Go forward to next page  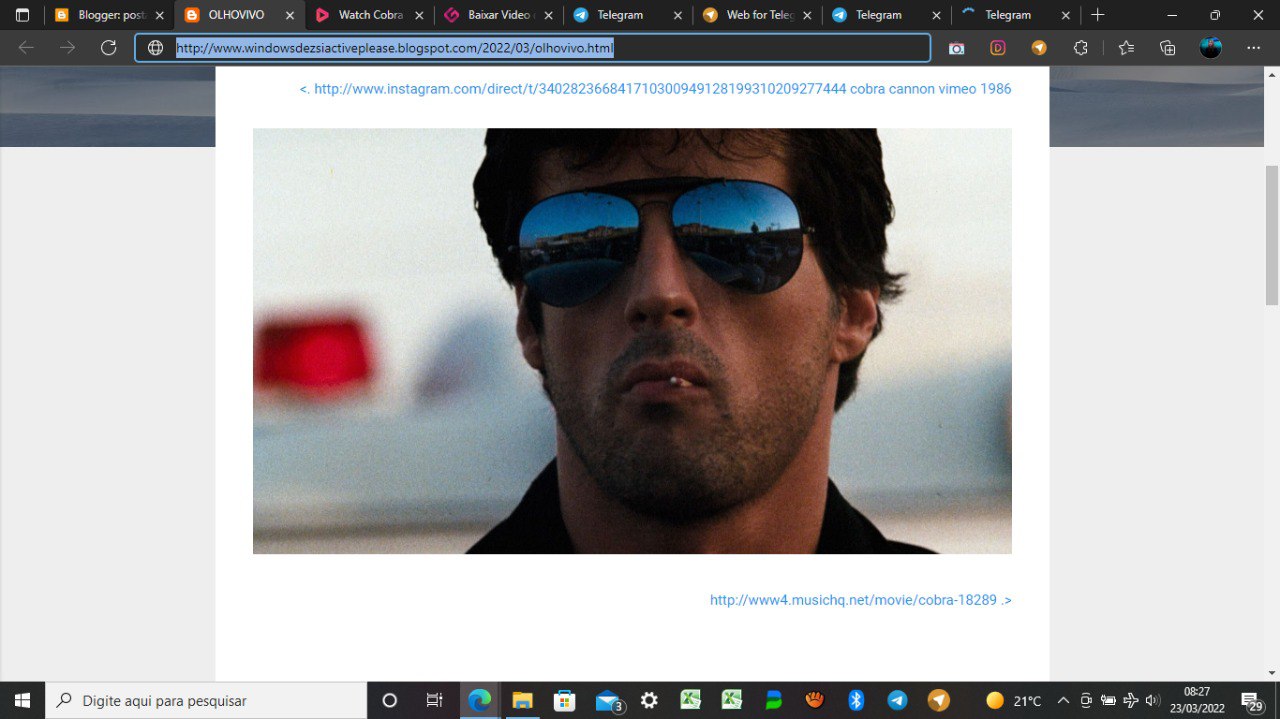click(x=67, y=48)
